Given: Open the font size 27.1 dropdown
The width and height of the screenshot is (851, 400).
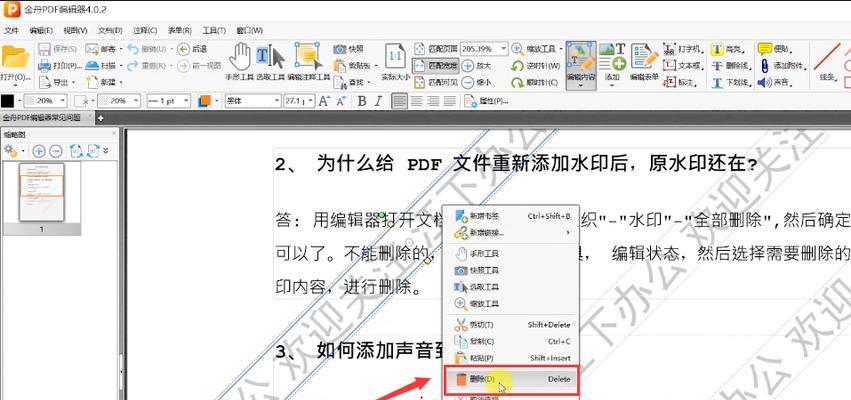Looking at the screenshot, I should (x=312, y=100).
